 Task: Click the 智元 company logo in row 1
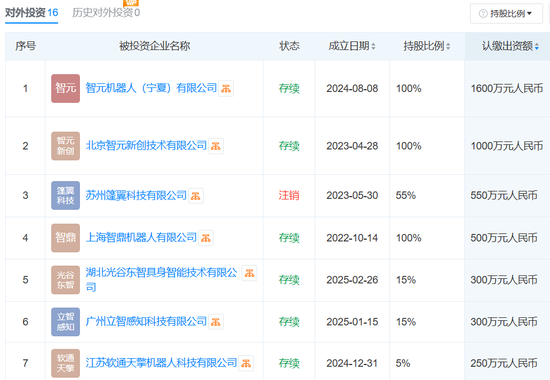[66, 88]
